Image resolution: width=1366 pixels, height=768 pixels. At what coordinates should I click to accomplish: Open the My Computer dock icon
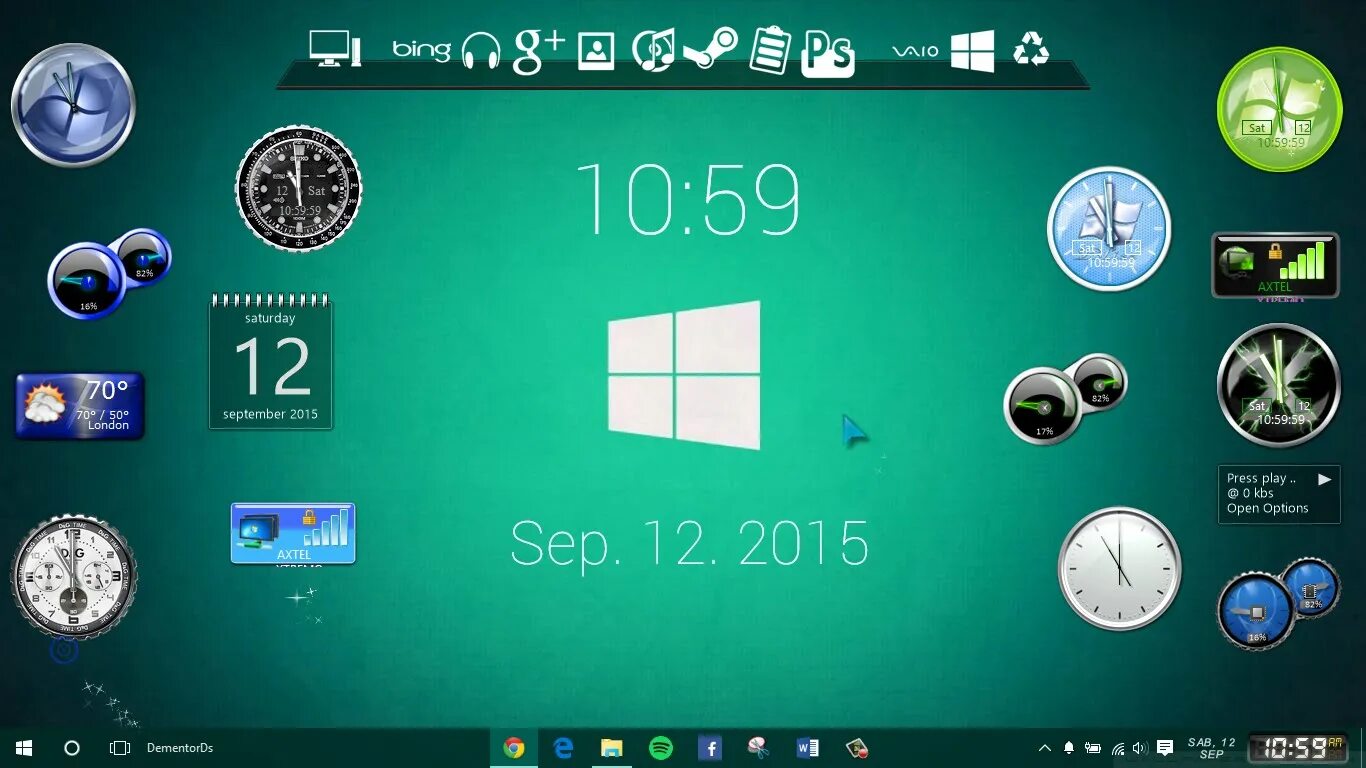coord(334,48)
